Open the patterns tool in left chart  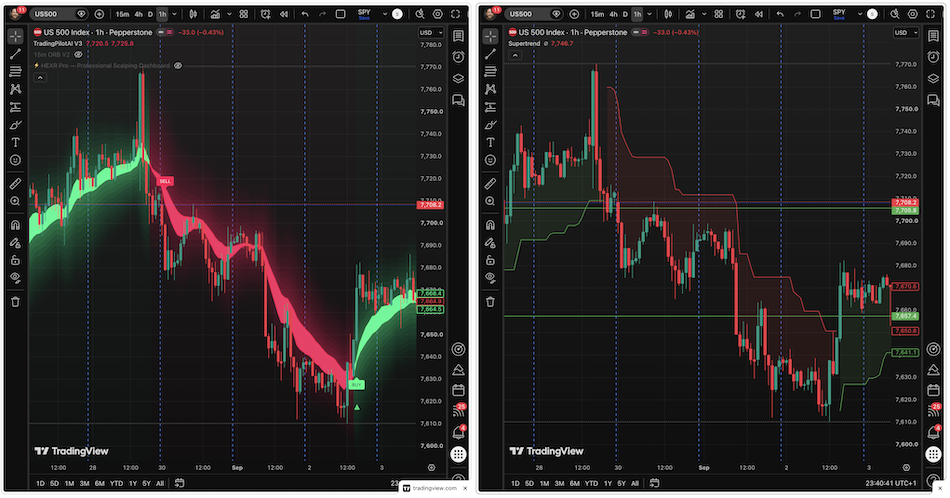[15, 89]
